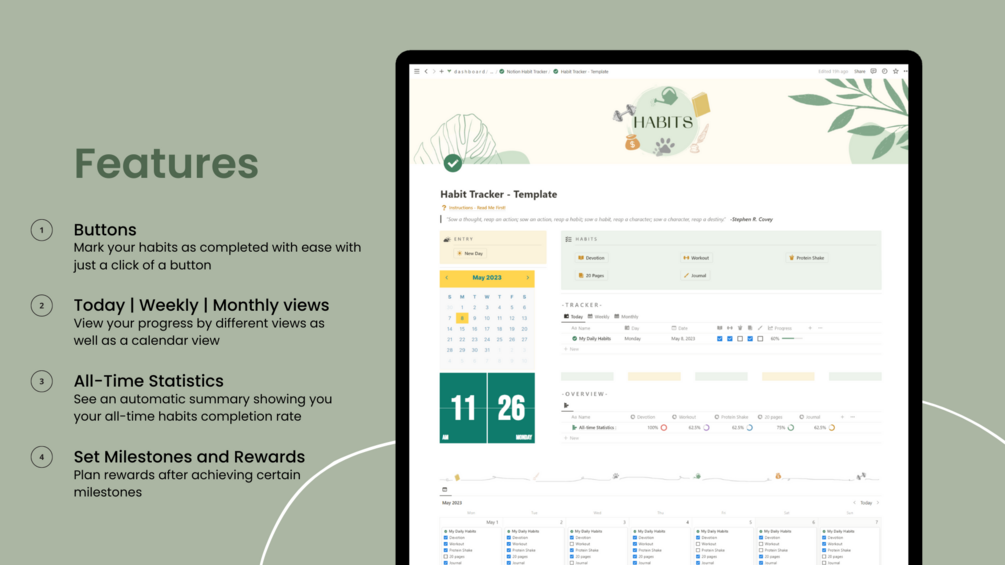Toggle Devotion checkbox on May 1 card

[445, 537]
